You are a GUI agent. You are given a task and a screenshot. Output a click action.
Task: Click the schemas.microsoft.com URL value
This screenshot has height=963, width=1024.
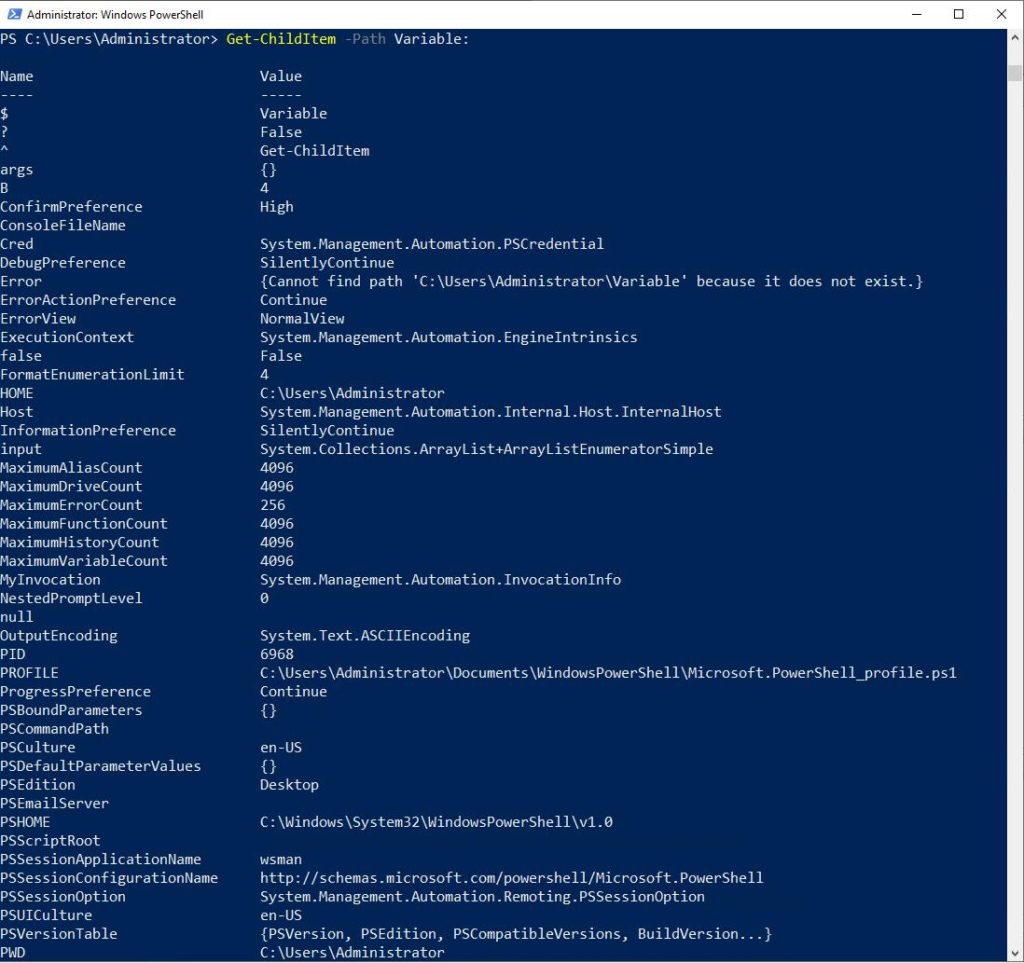coord(511,878)
